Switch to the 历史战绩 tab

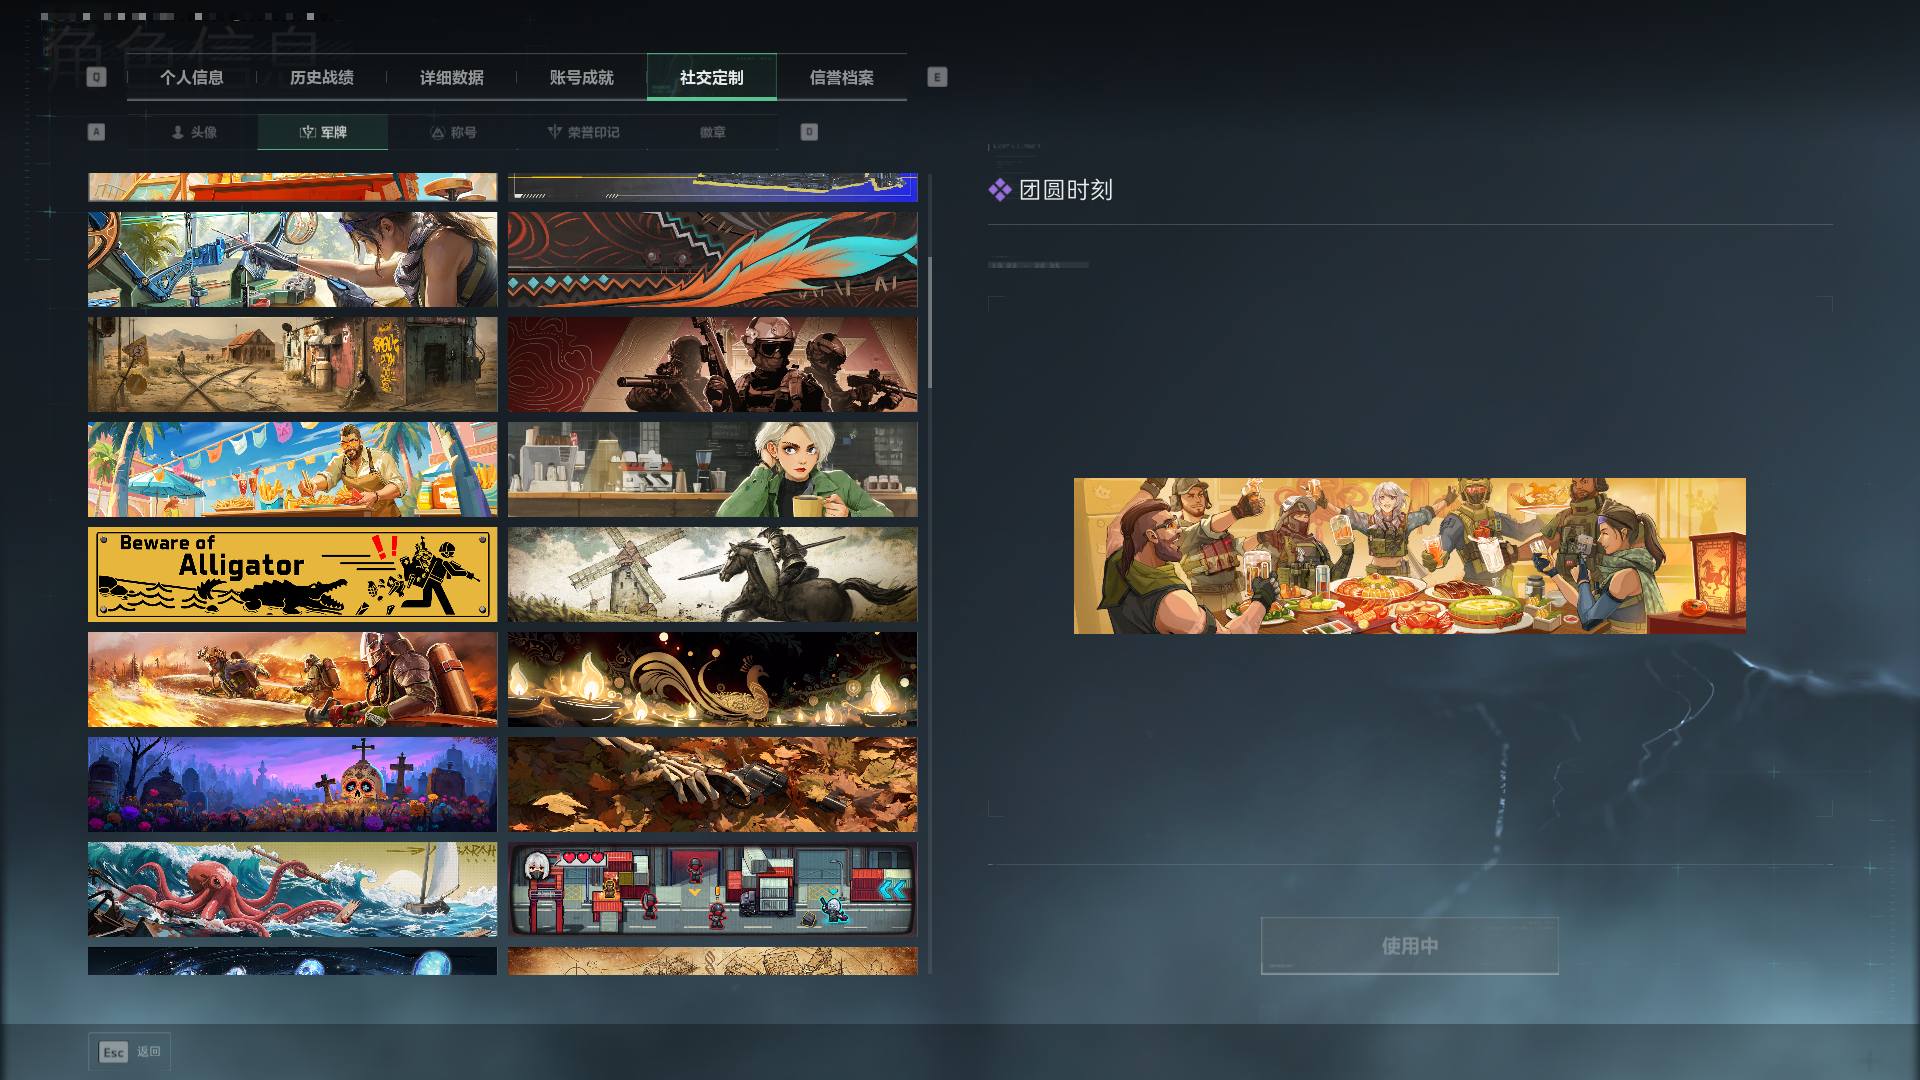click(322, 77)
